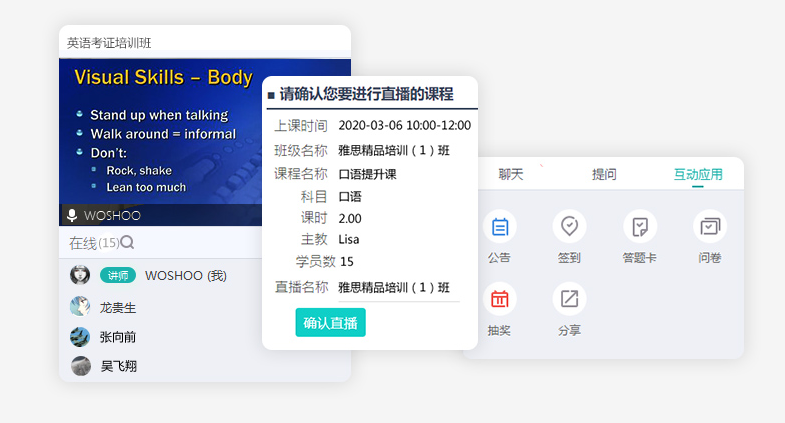This screenshot has height=423, width=785.
Task: Open the 答题卡 answer card icon
Action: [640, 227]
